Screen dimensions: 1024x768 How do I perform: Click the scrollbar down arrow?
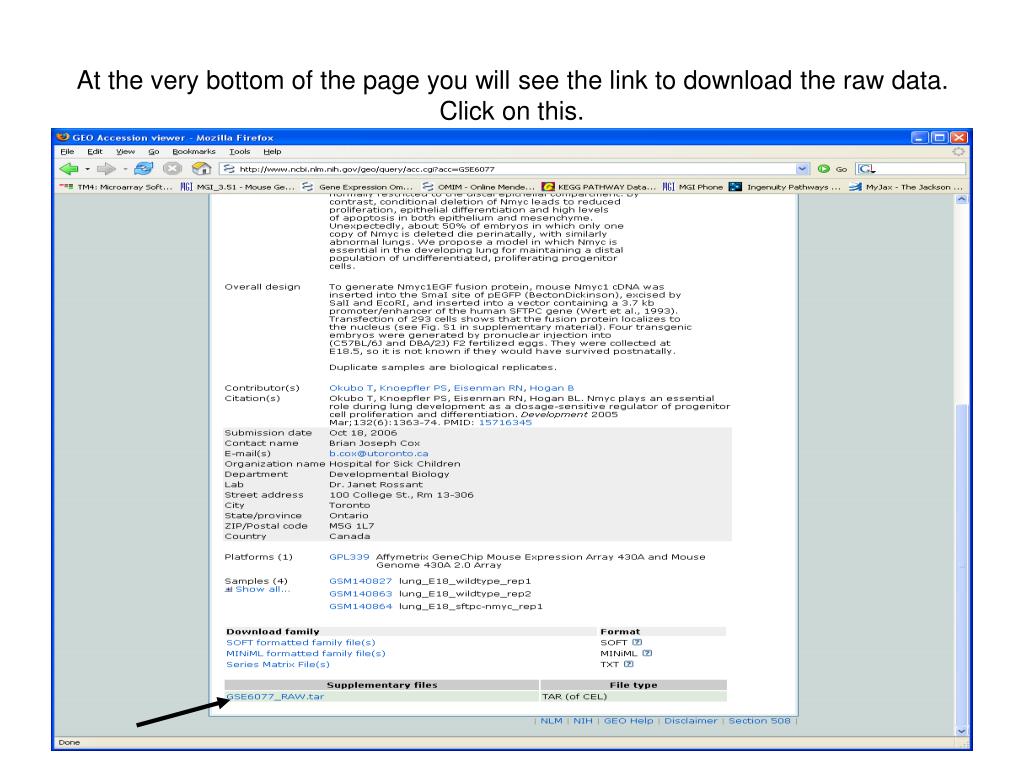click(961, 731)
